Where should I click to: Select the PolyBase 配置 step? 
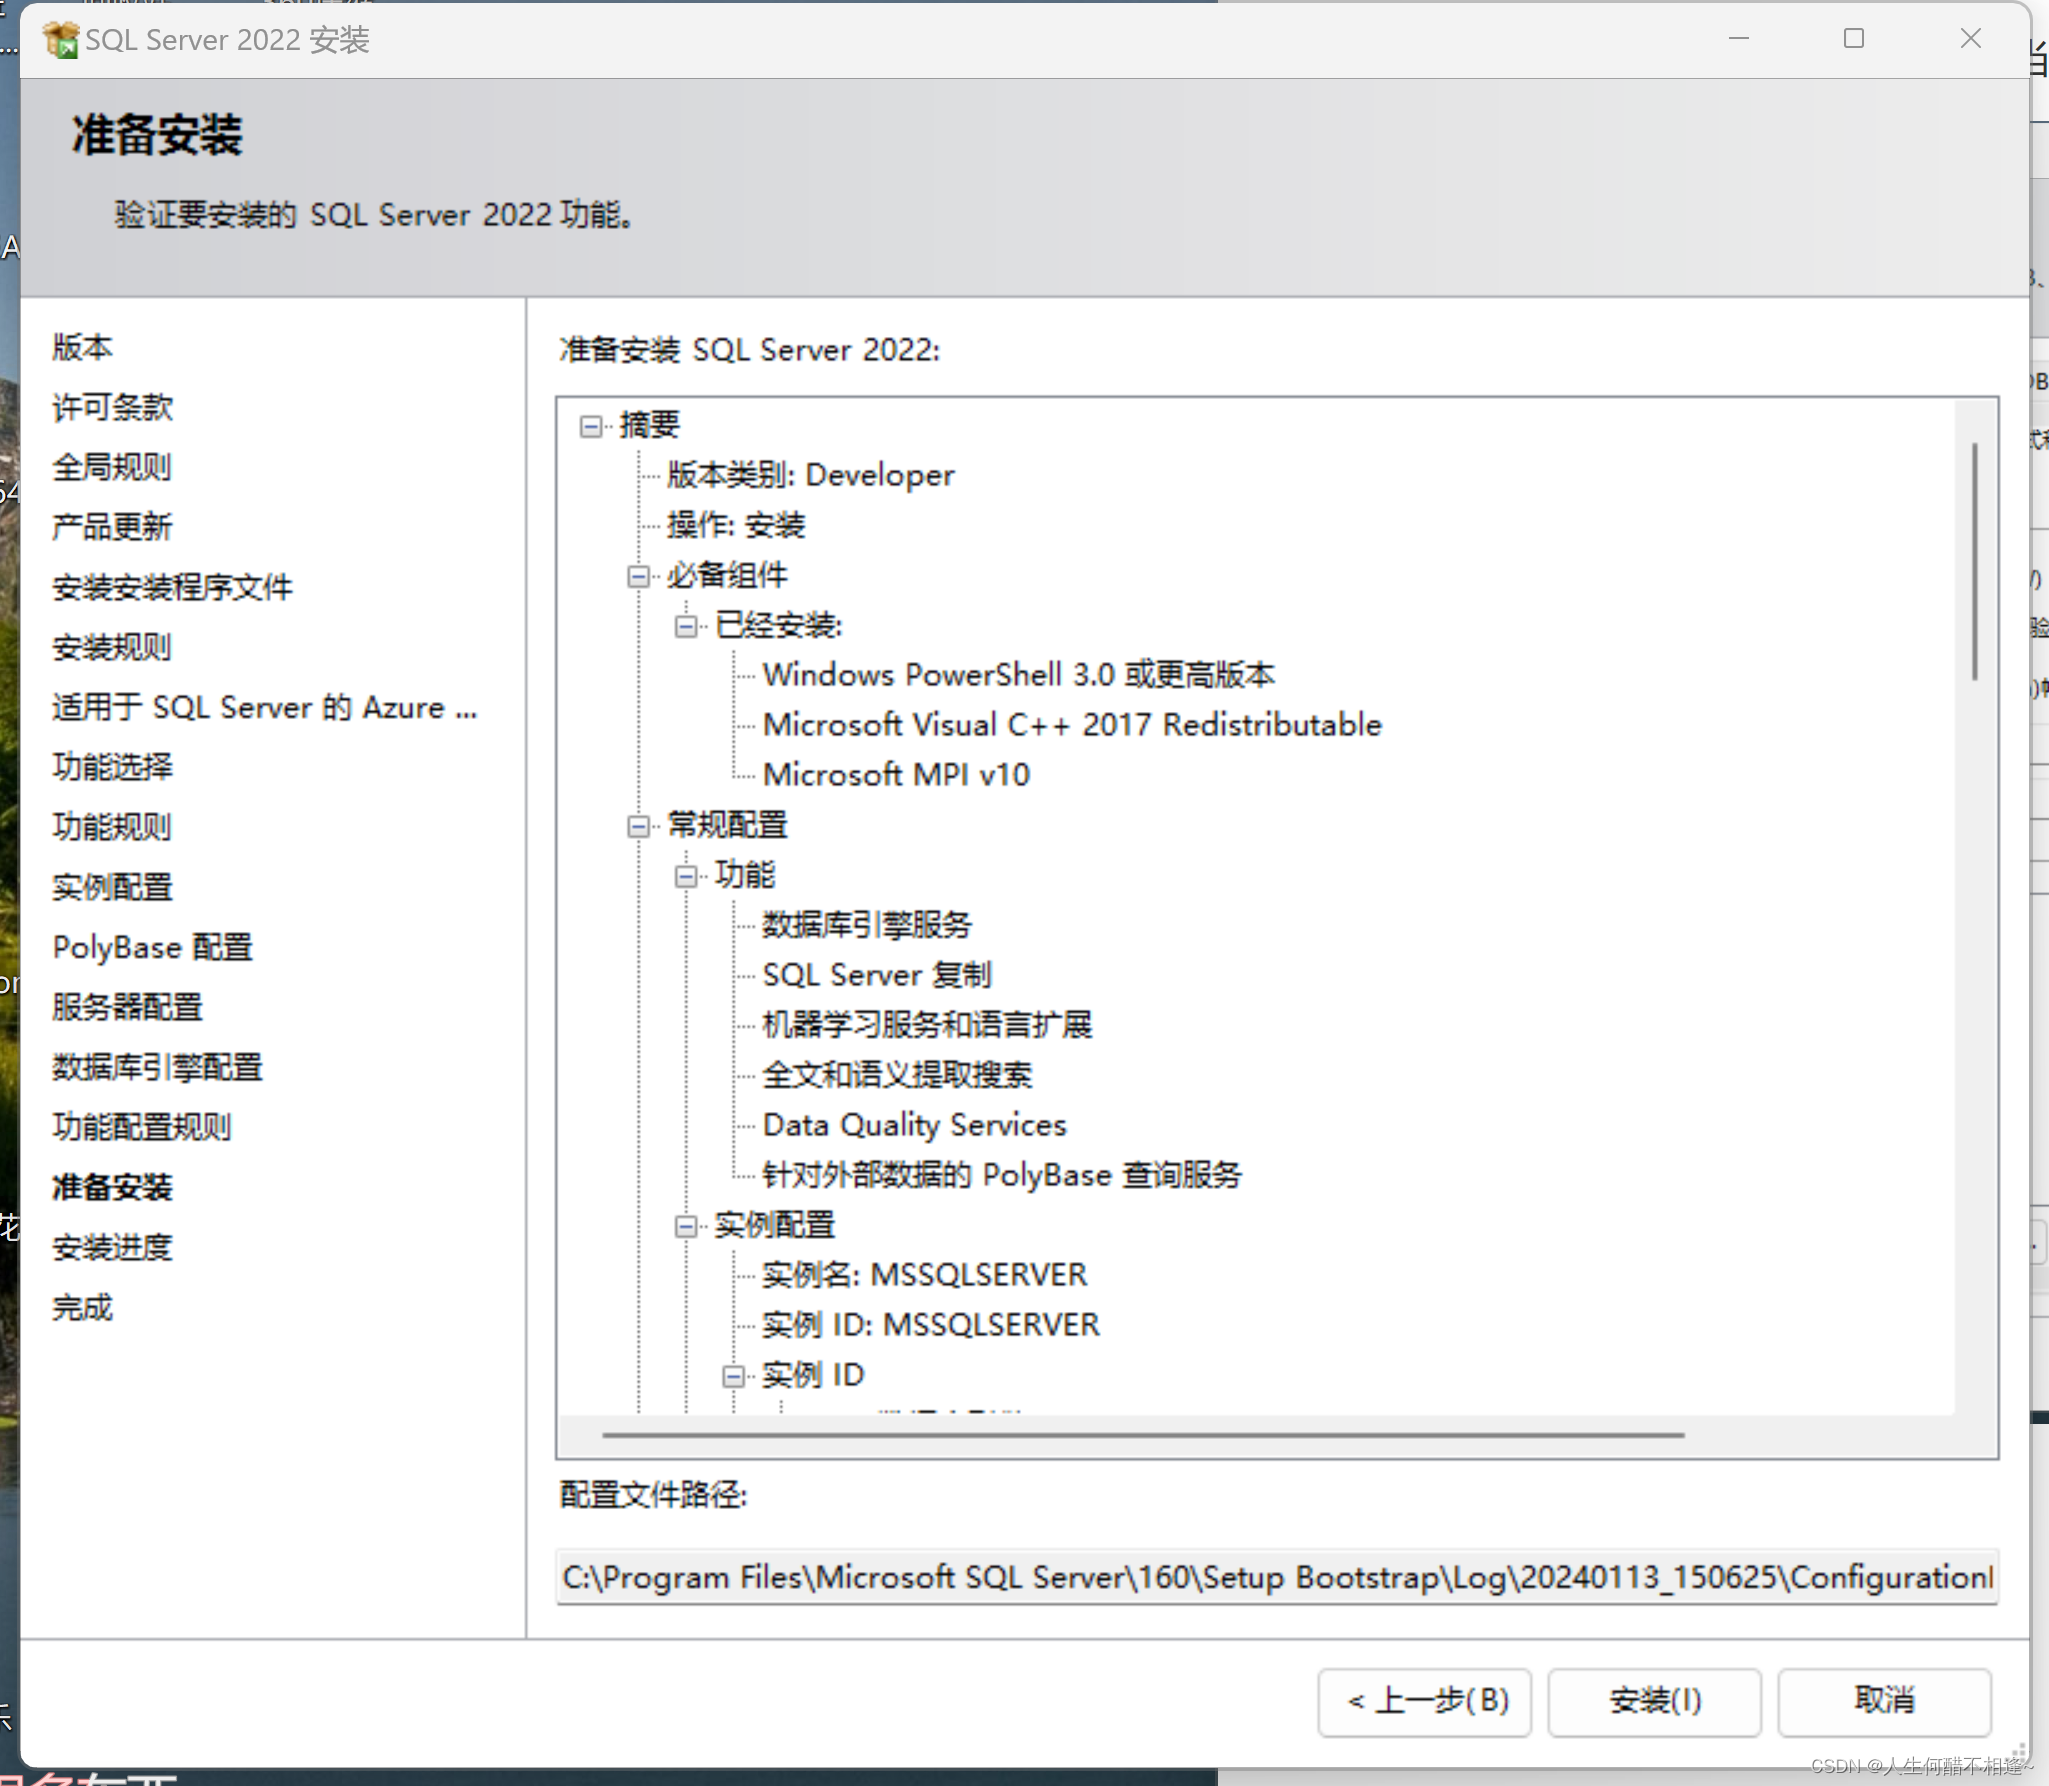point(153,947)
